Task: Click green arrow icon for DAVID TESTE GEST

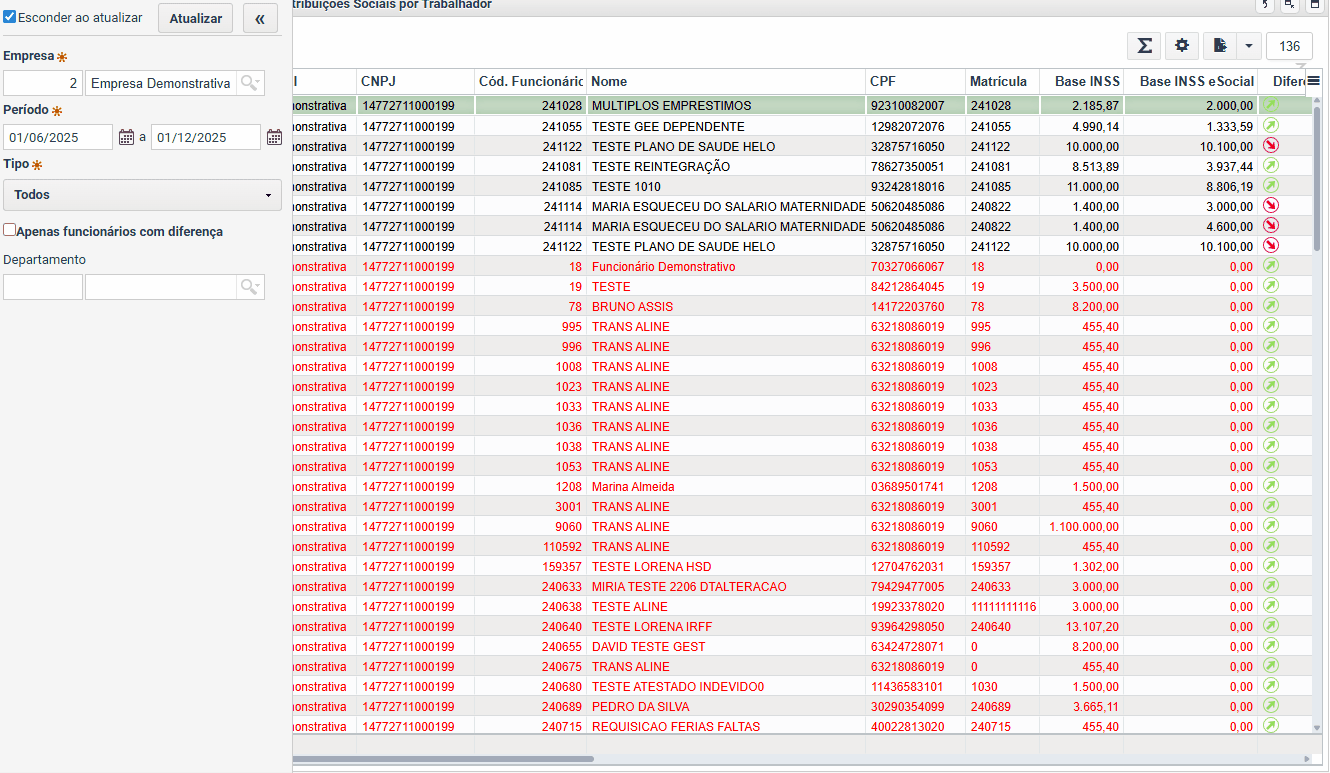Action: coord(1271,646)
